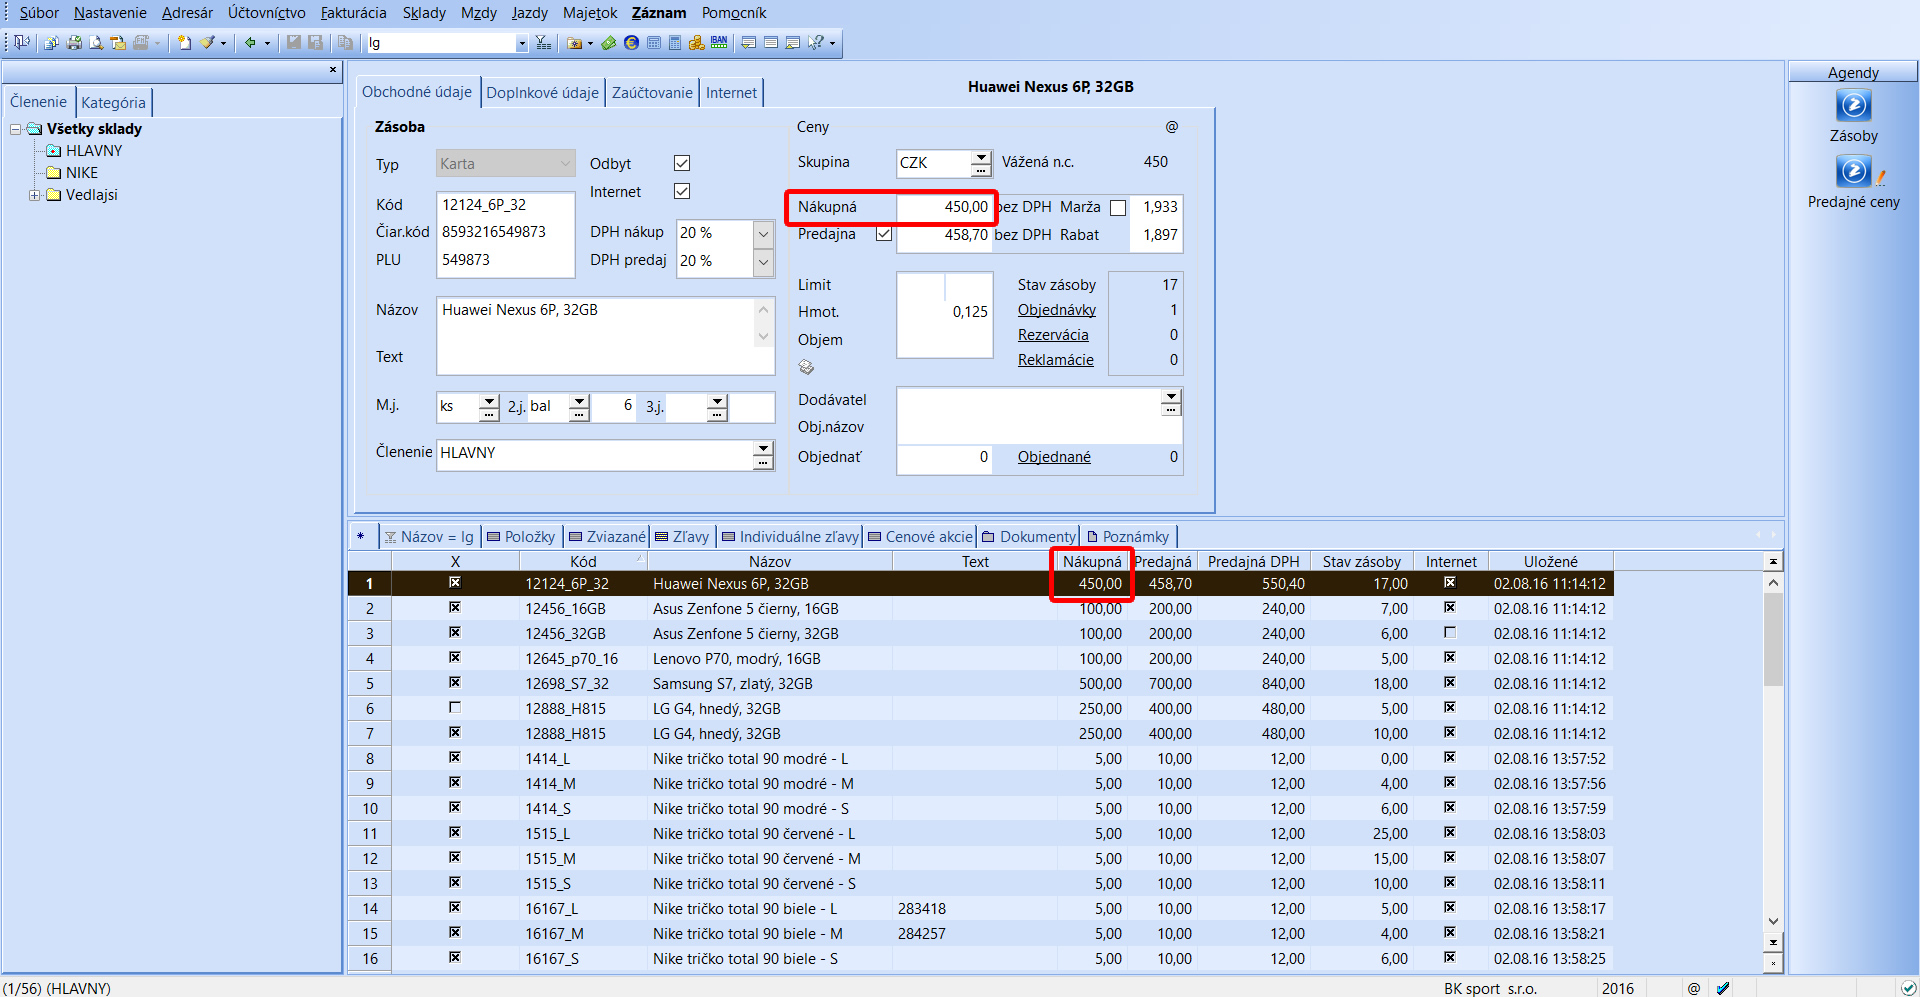
Task: Click the green banknote toolbar icon
Action: (x=609, y=42)
